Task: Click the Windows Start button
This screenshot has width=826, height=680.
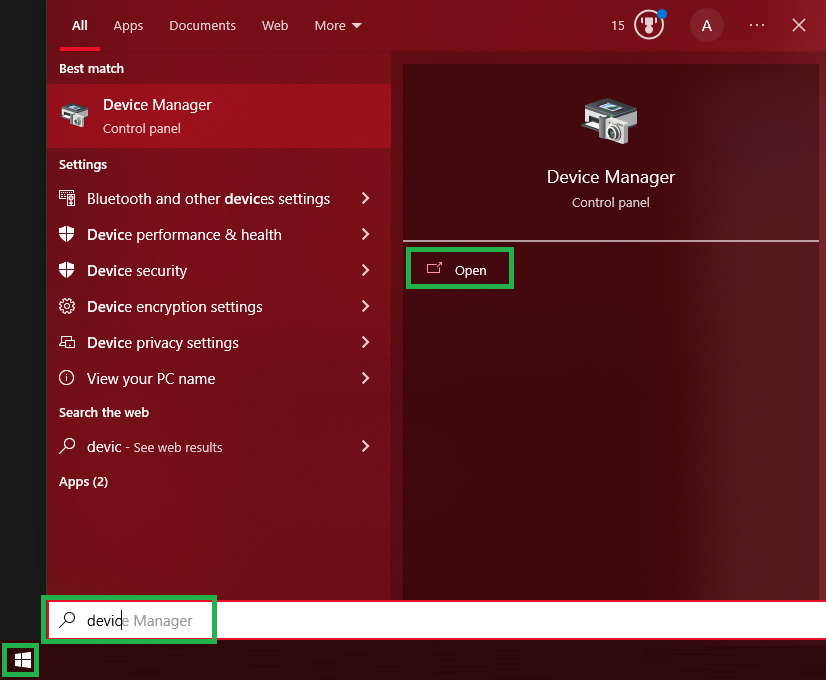Action: (x=22, y=659)
